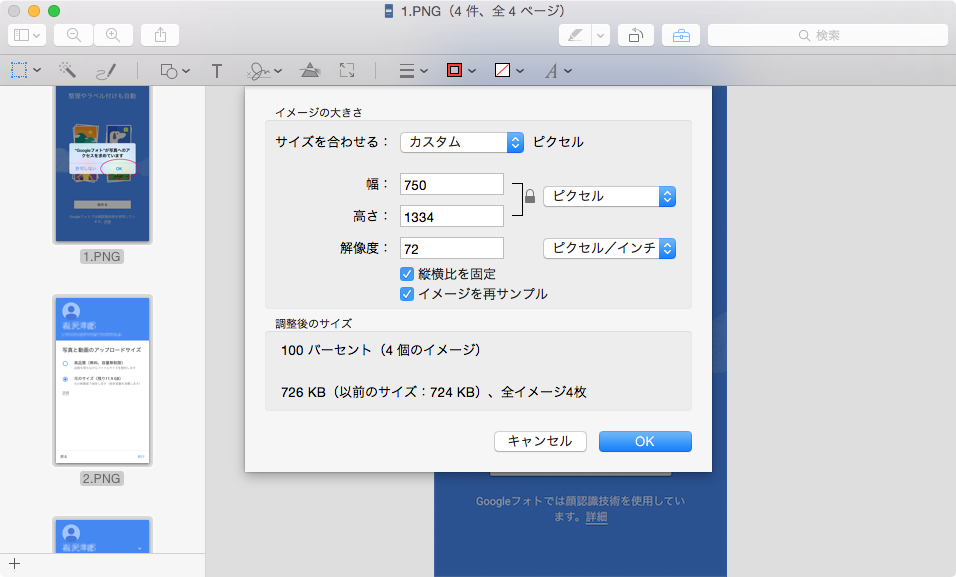Viewport: 956px width, 577px height.
Task: Uncheck the 縦横比を固定 checkbox
Action: pos(407,274)
